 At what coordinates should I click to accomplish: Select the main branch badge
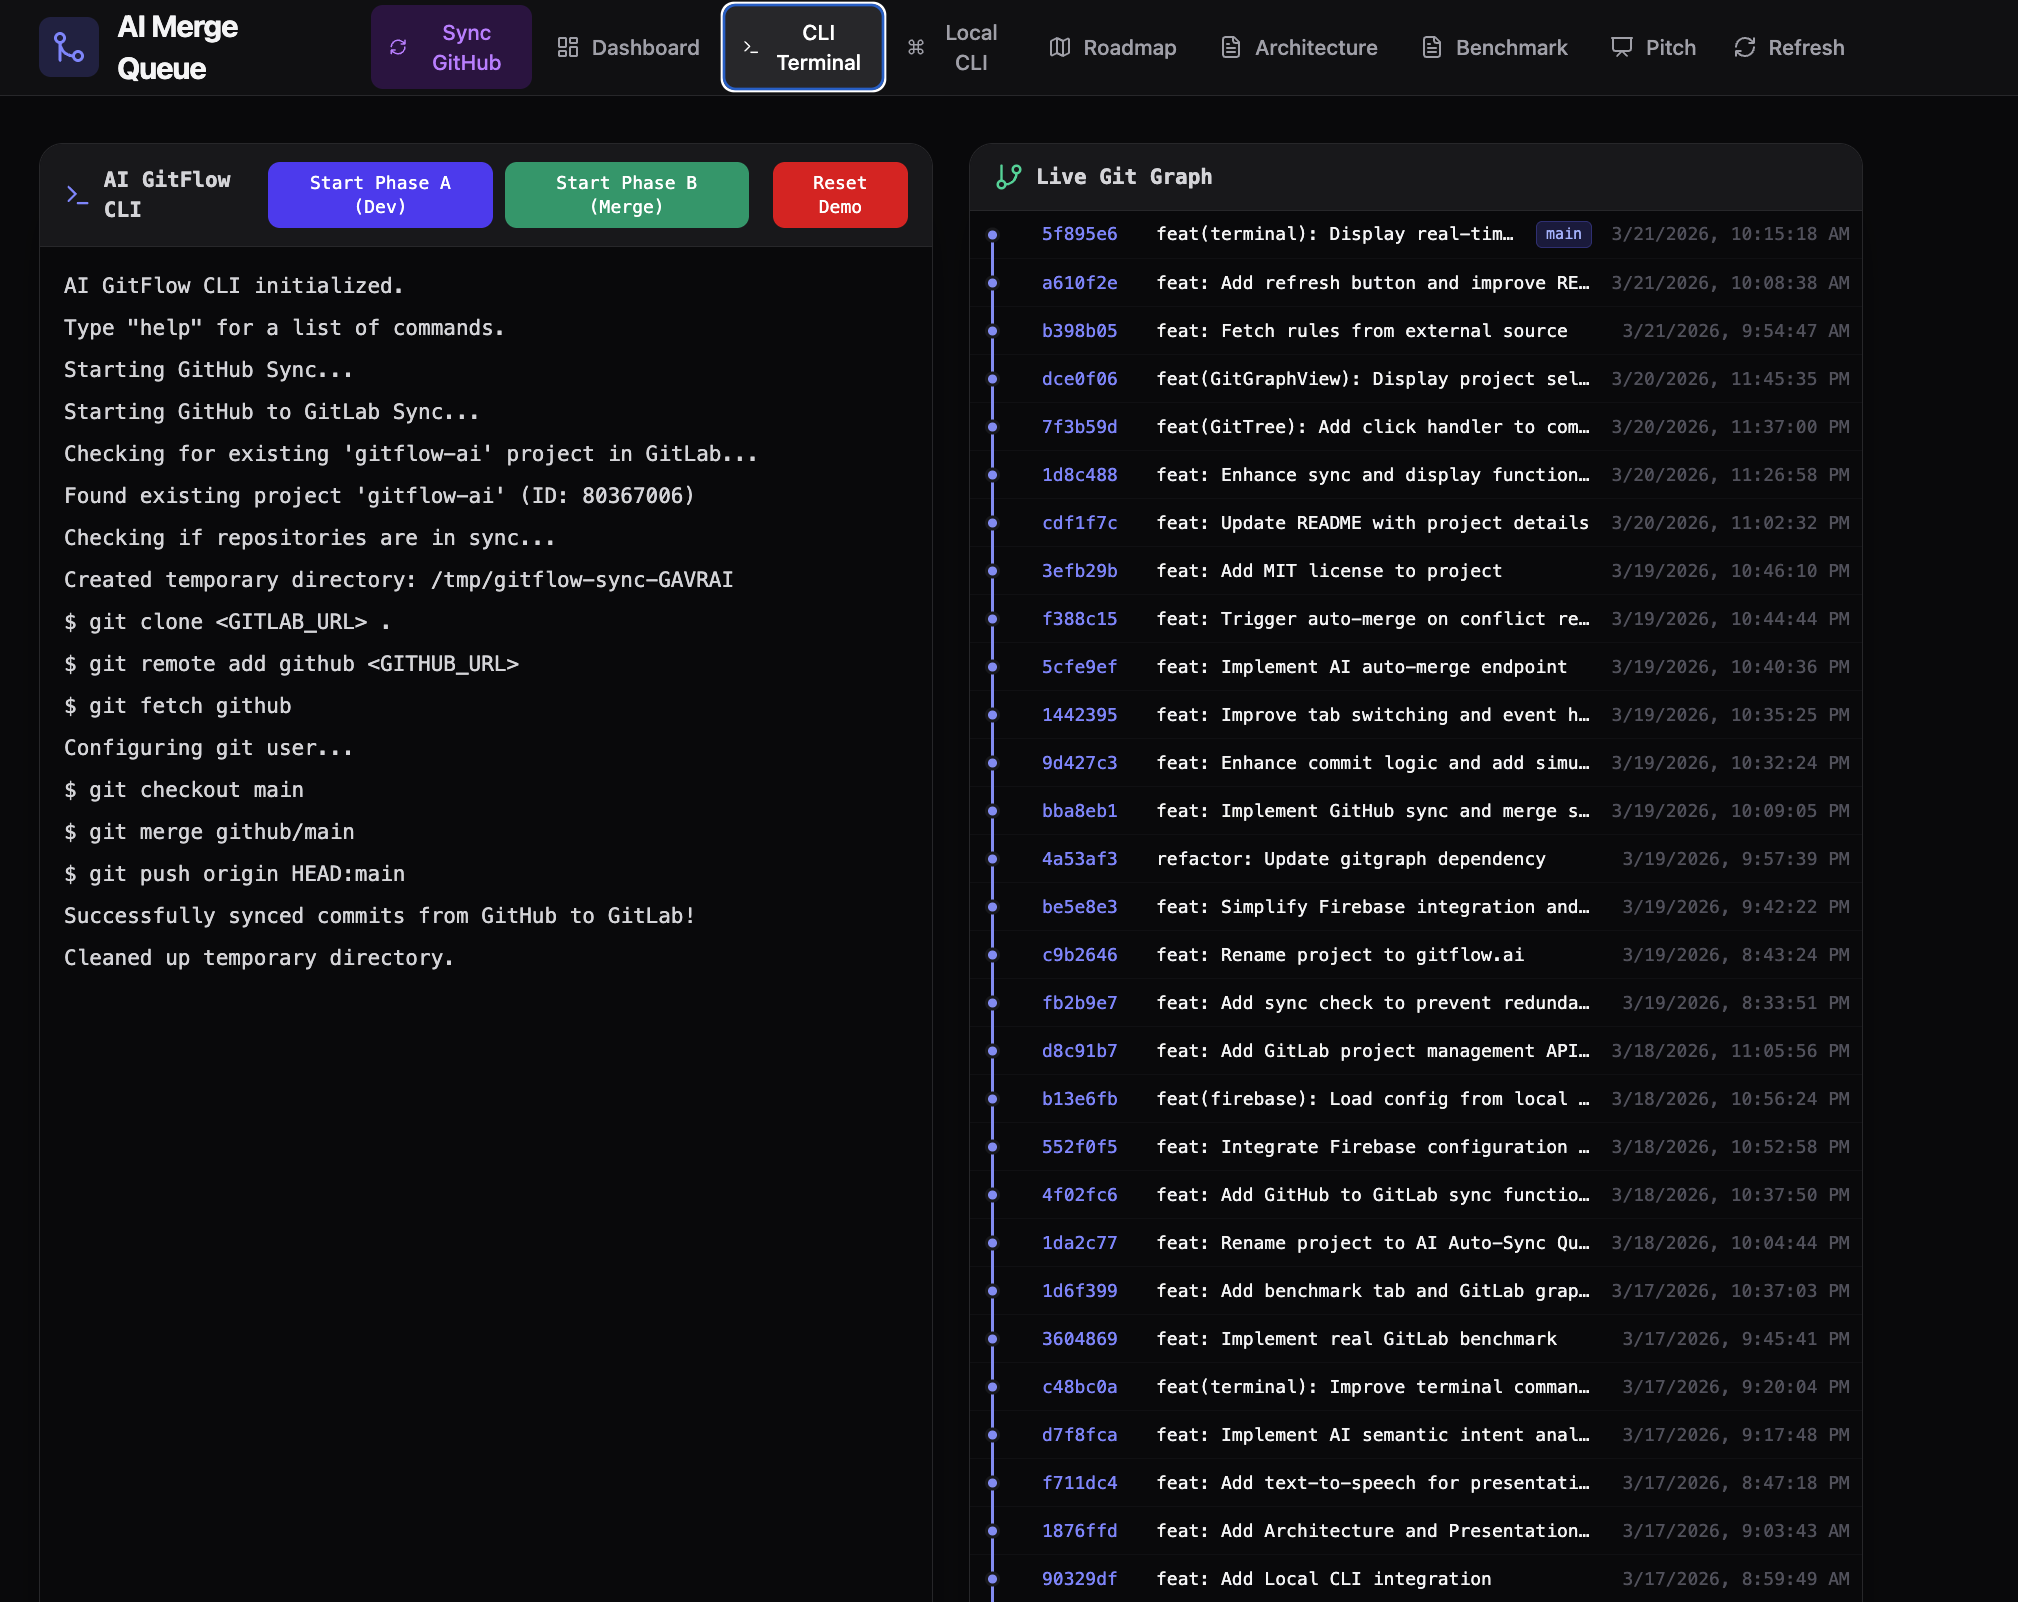[x=1563, y=234]
